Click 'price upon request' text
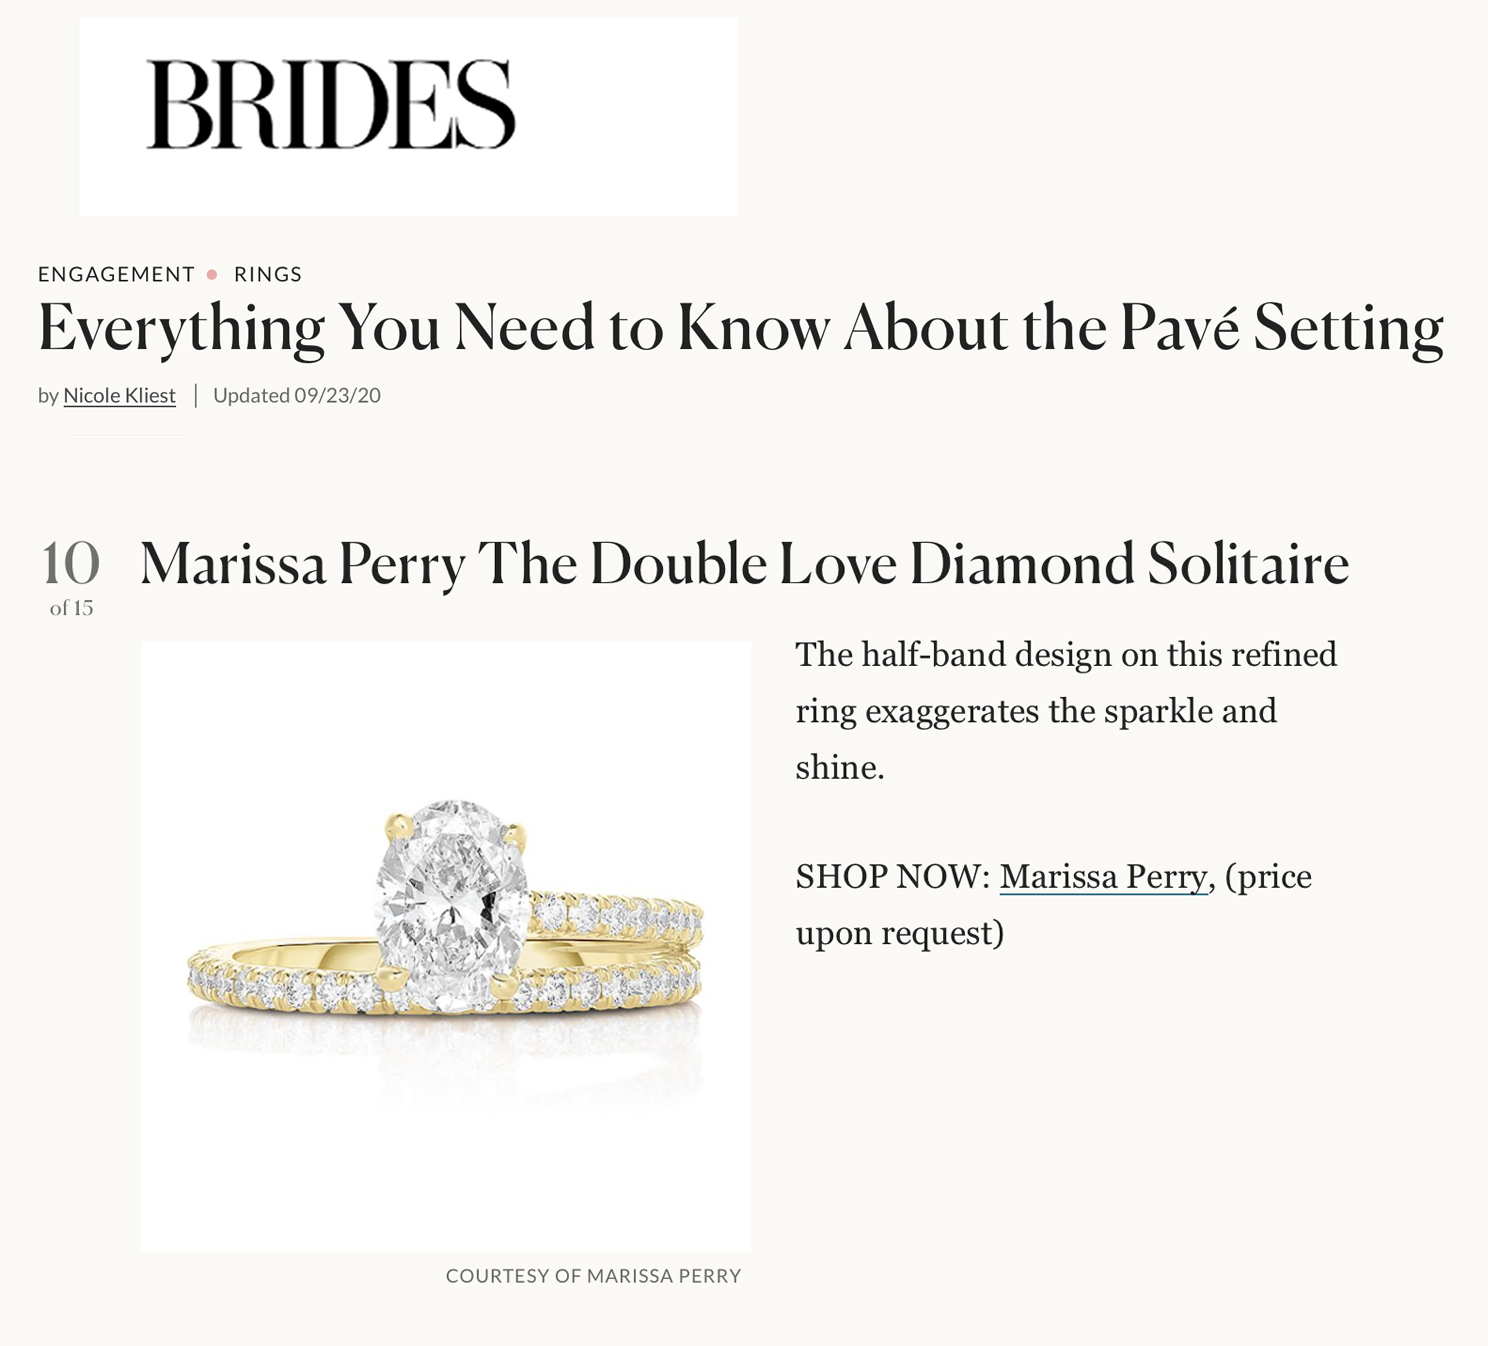This screenshot has width=1488, height=1346. (x=1054, y=905)
